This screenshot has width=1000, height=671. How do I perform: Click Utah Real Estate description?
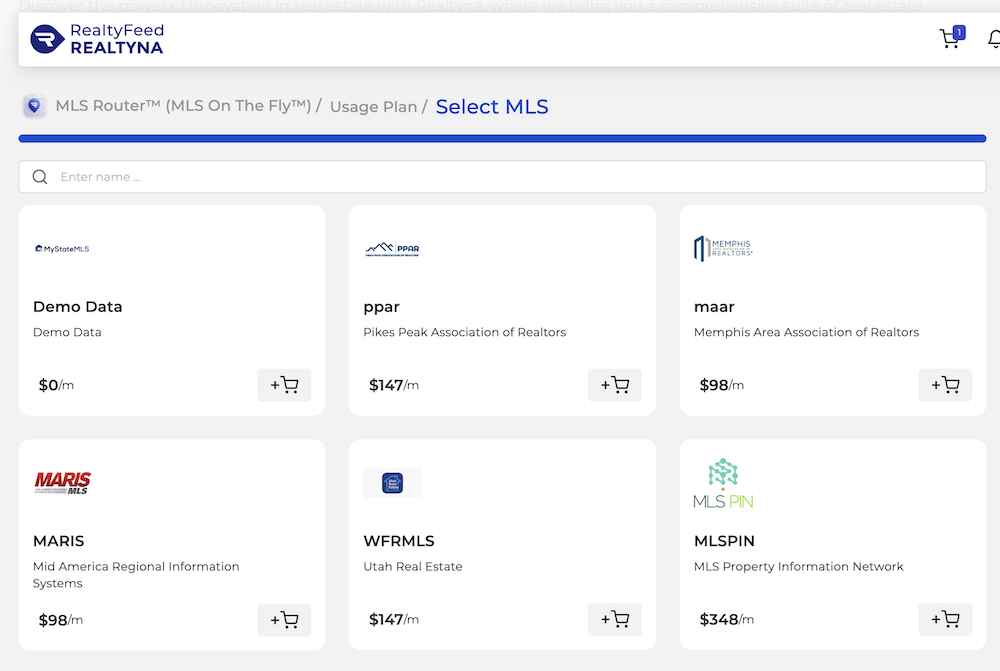[x=413, y=566]
